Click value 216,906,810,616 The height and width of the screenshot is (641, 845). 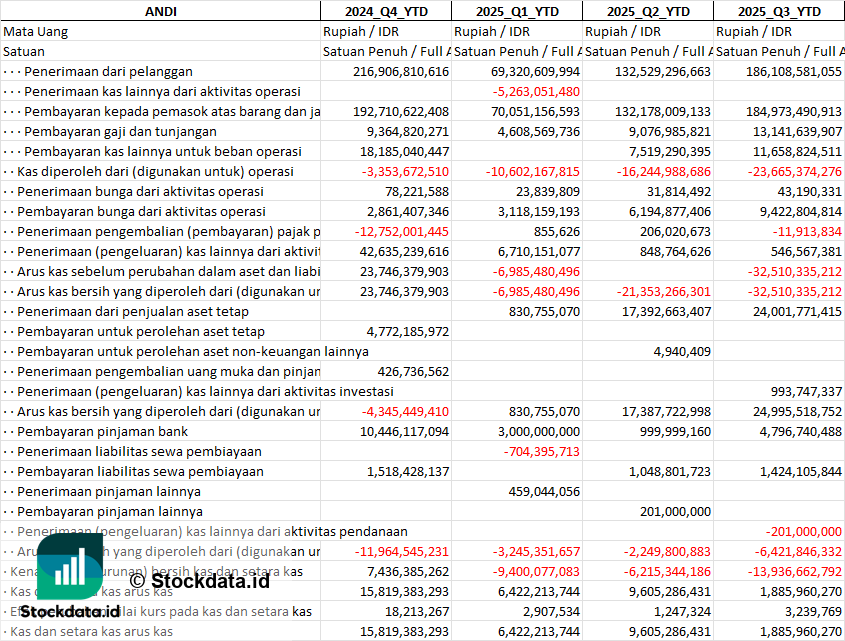click(401, 72)
